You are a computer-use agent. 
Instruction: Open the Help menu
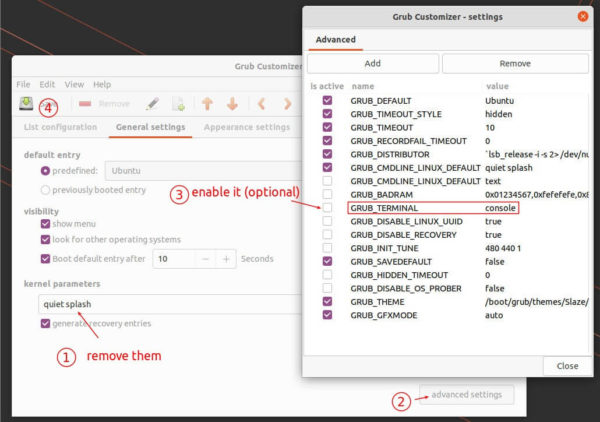(x=102, y=84)
